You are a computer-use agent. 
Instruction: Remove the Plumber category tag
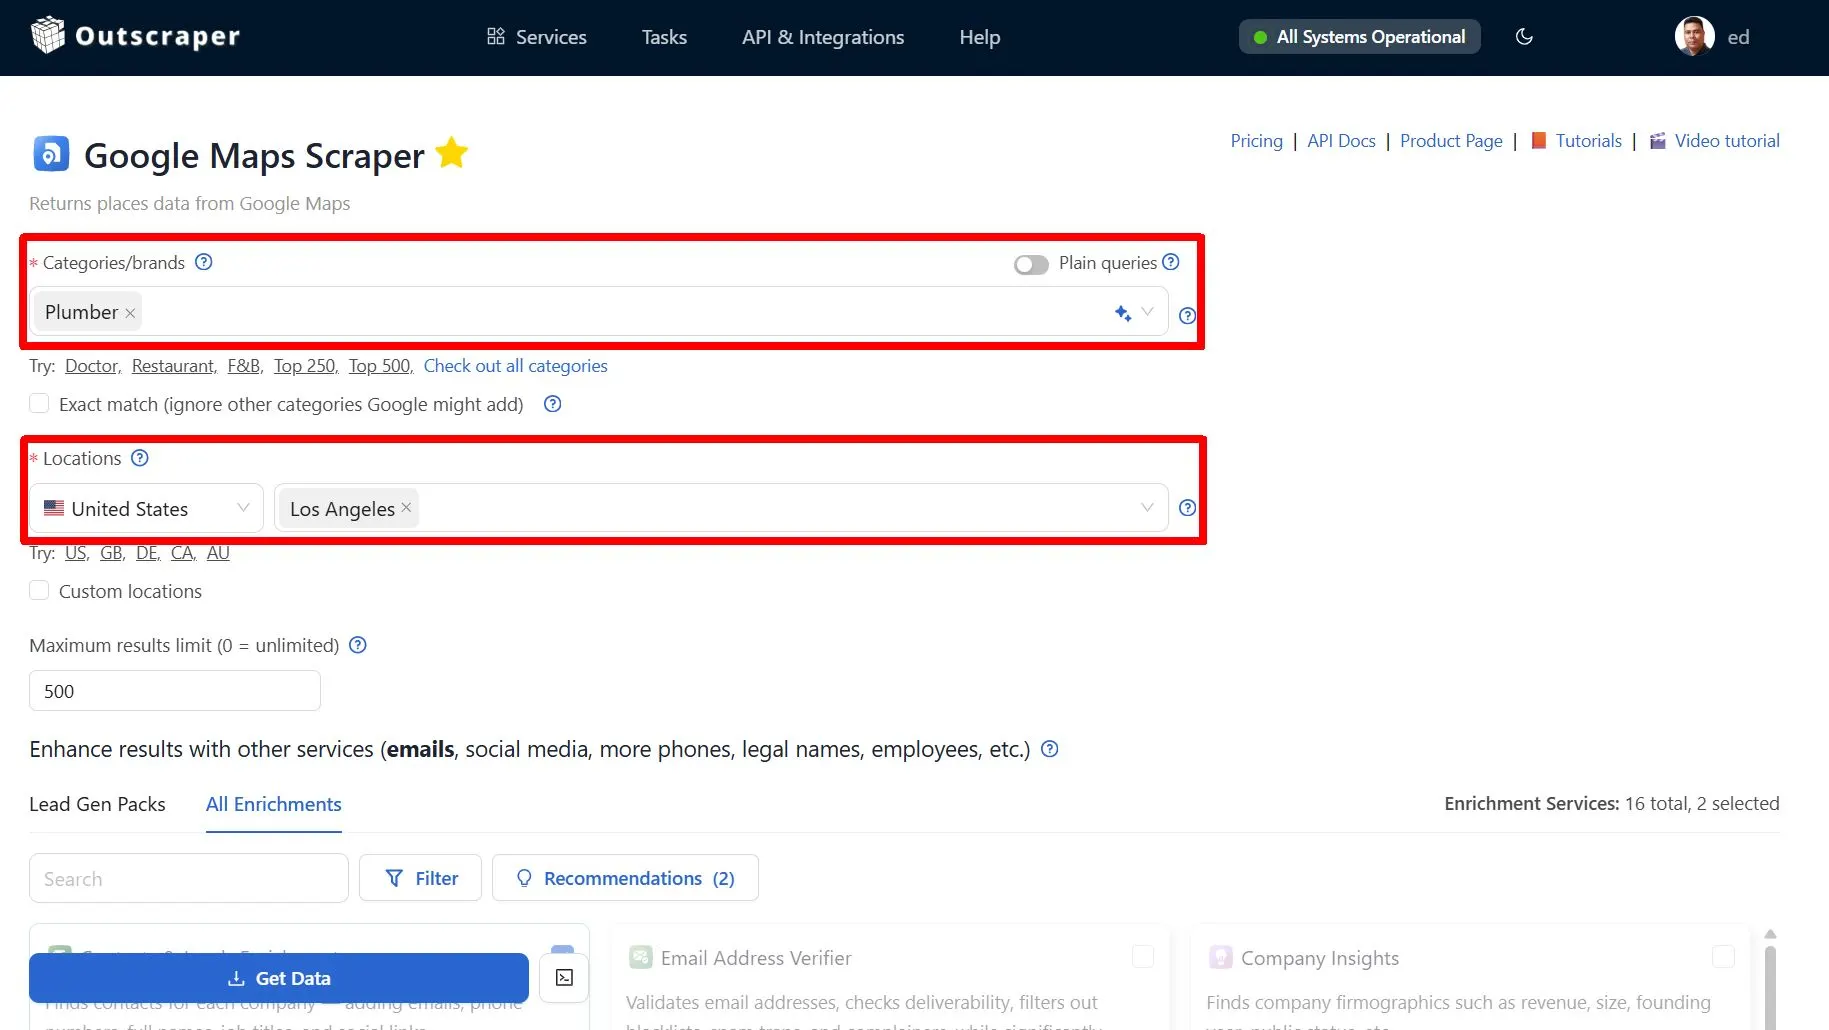click(x=130, y=313)
